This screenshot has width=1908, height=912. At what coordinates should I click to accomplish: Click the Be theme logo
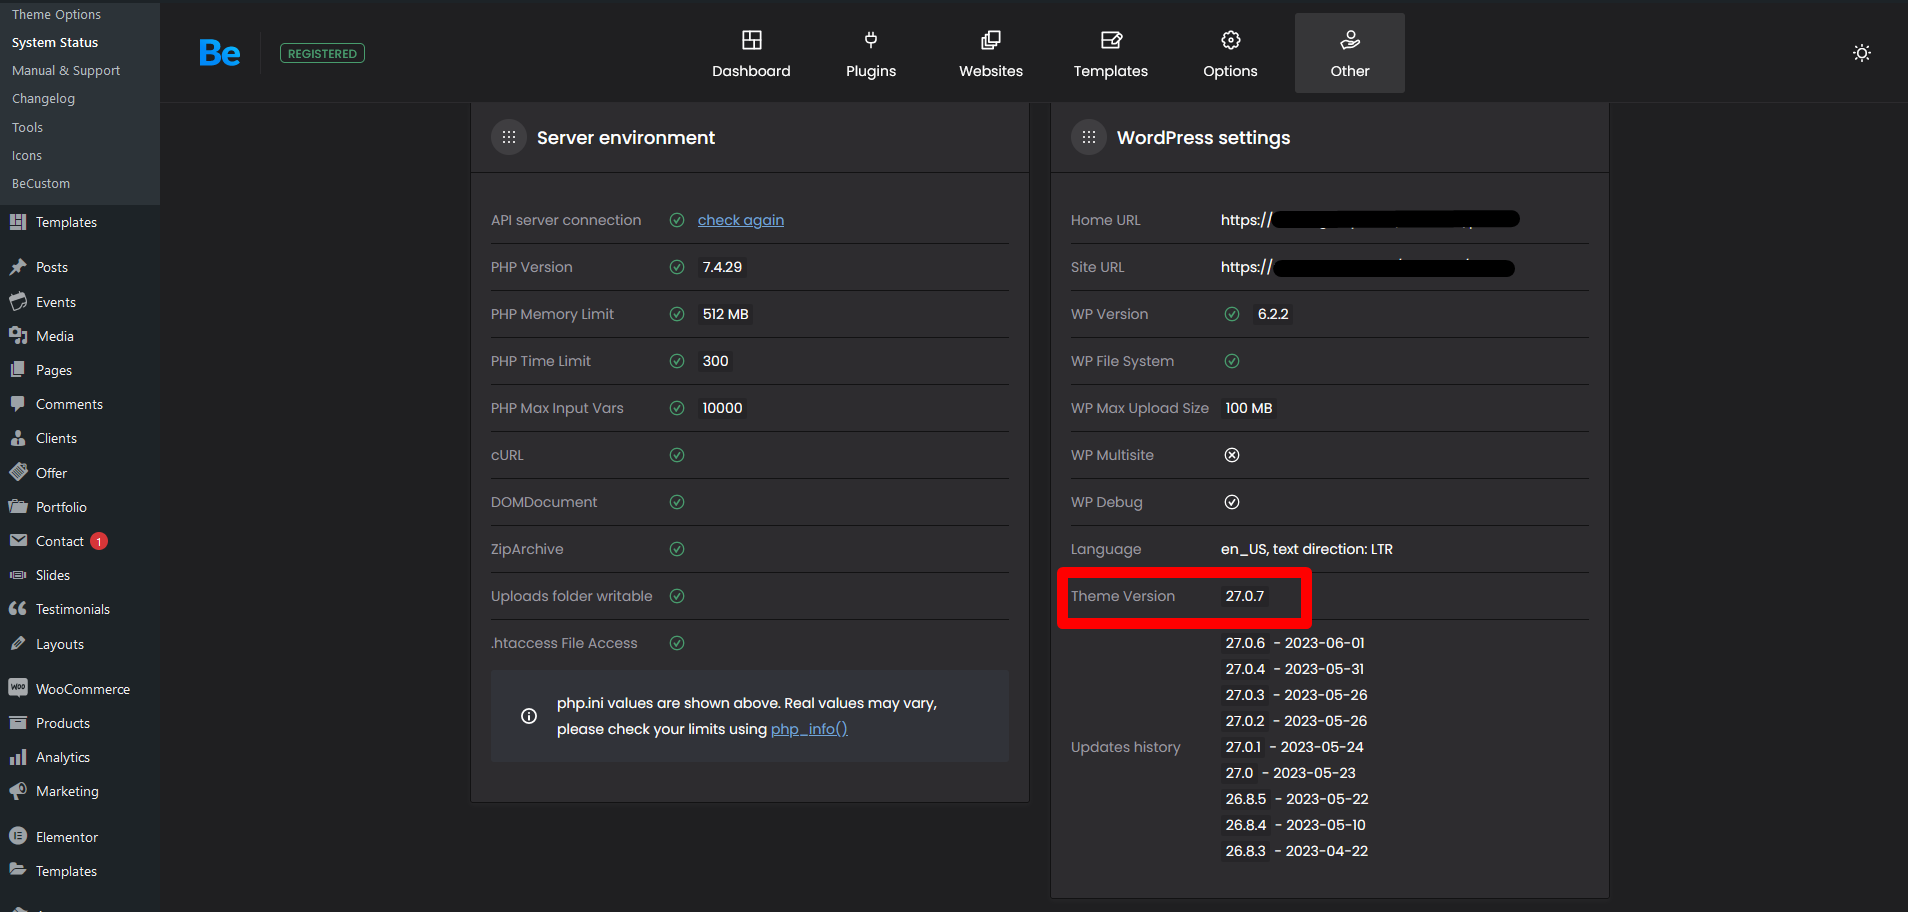pos(219,53)
